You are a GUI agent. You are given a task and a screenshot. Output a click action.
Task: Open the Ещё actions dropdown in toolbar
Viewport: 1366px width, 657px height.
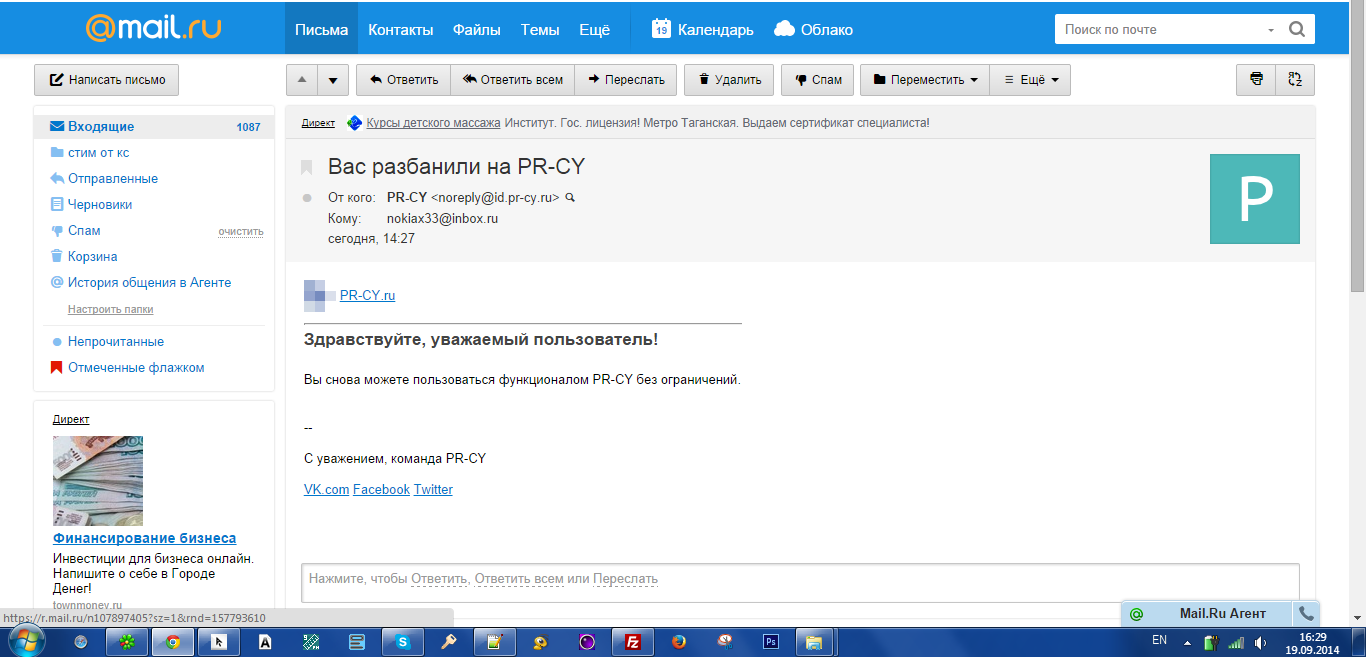tap(1030, 80)
